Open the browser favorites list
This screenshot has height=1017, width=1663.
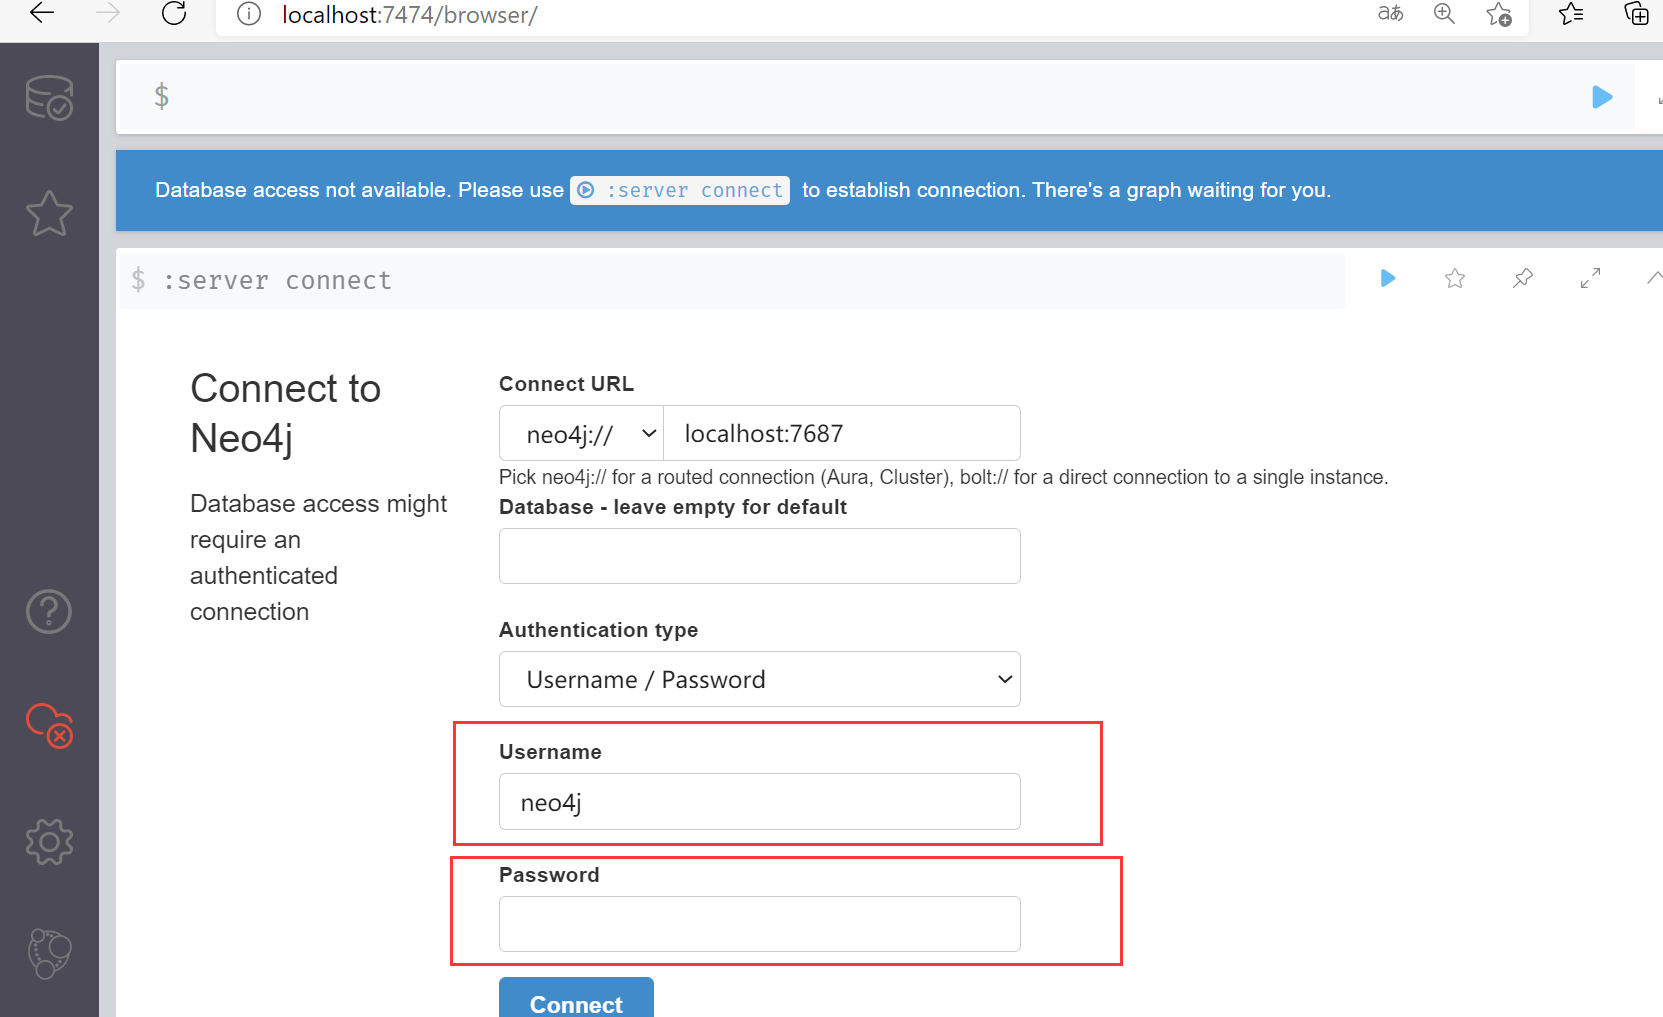1571,13
